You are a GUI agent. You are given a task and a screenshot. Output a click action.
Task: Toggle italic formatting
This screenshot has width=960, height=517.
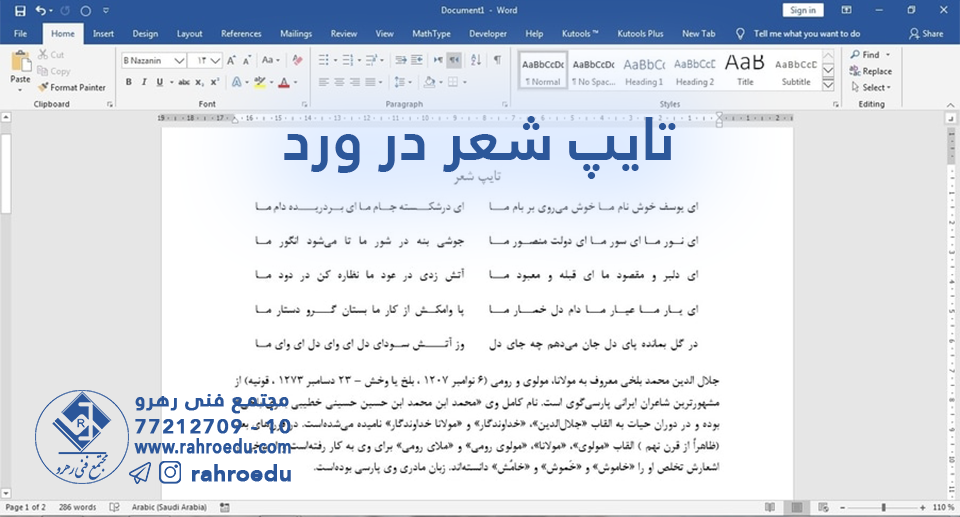click(x=144, y=82)
